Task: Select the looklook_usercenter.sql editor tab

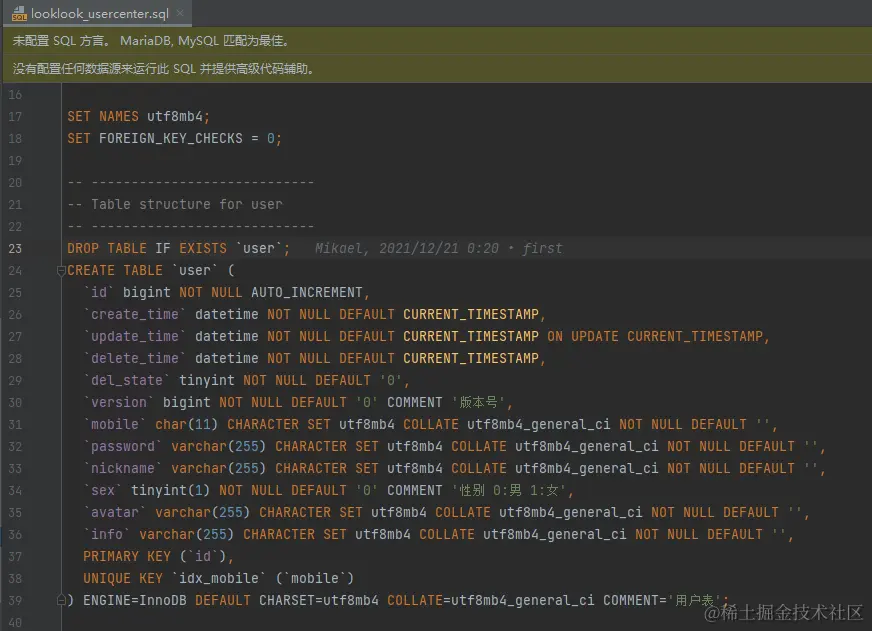Action: [97, 13]
